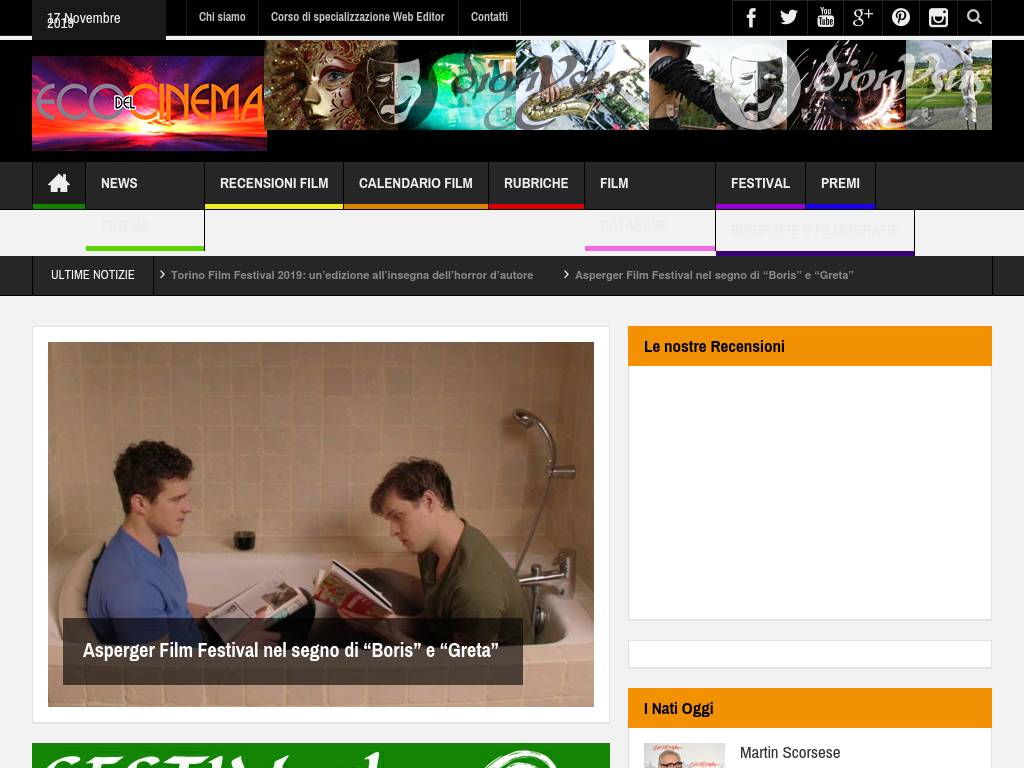The image size is (1024, 768).
Task: Go to homepage via house icon
Action: click(59, 184)
